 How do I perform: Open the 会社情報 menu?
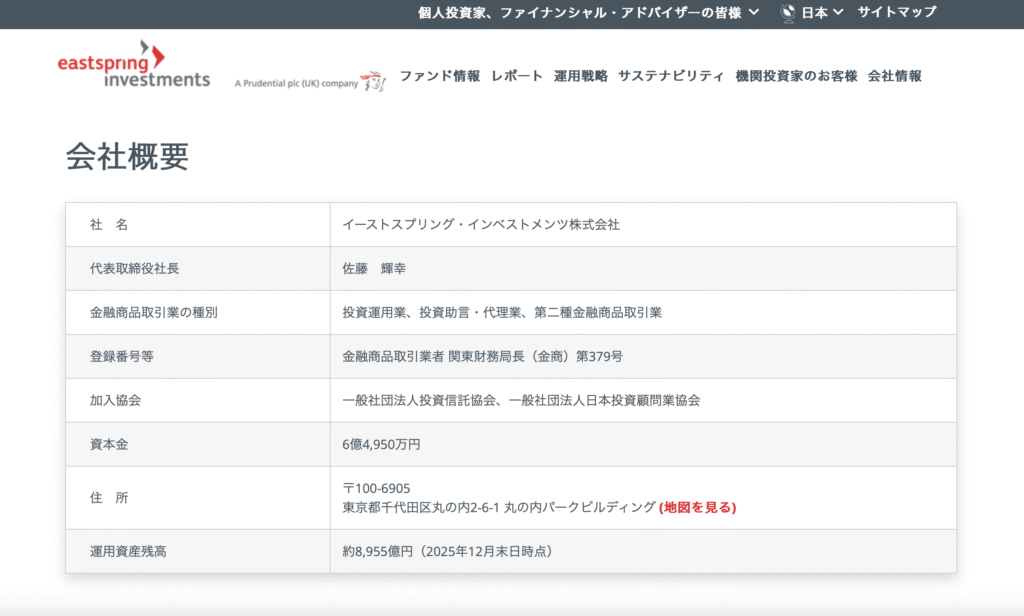pyautogui.click(x=895, y=76)
